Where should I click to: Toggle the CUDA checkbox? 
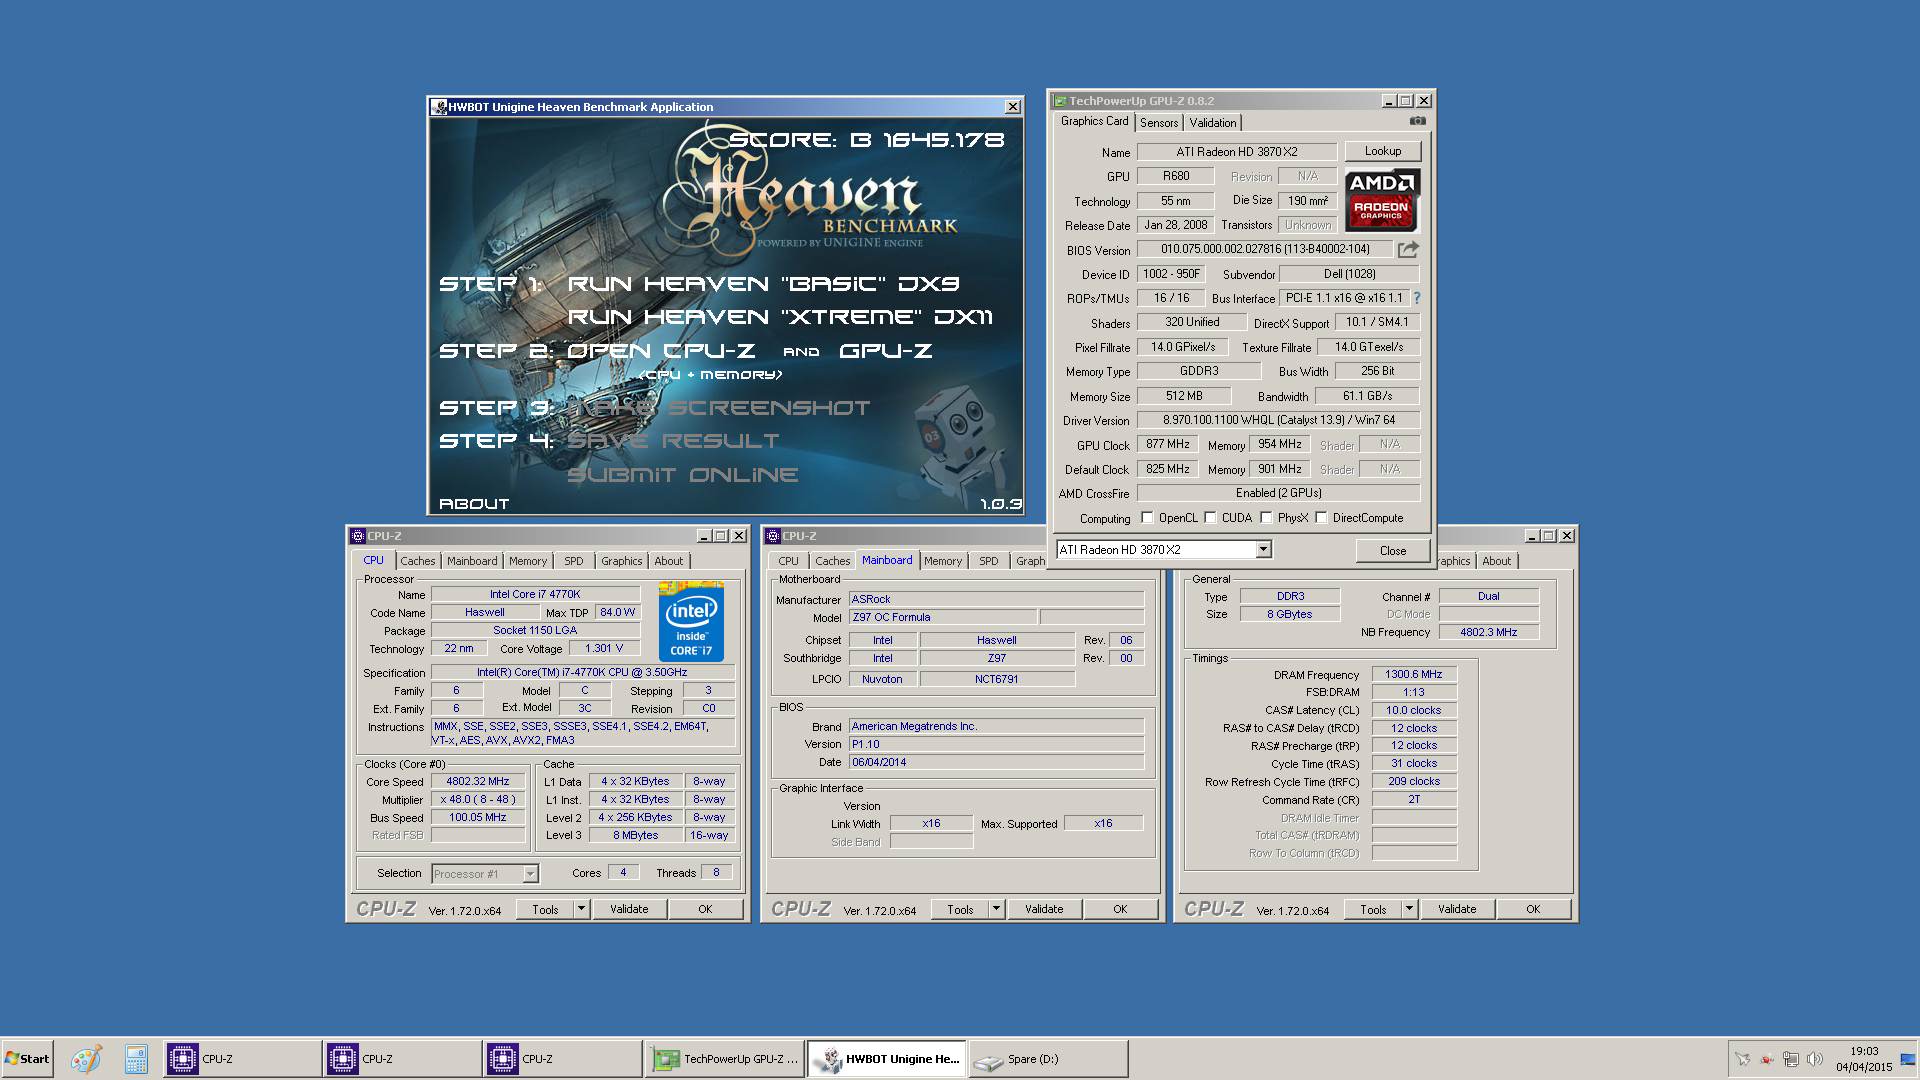[1210, 518]
